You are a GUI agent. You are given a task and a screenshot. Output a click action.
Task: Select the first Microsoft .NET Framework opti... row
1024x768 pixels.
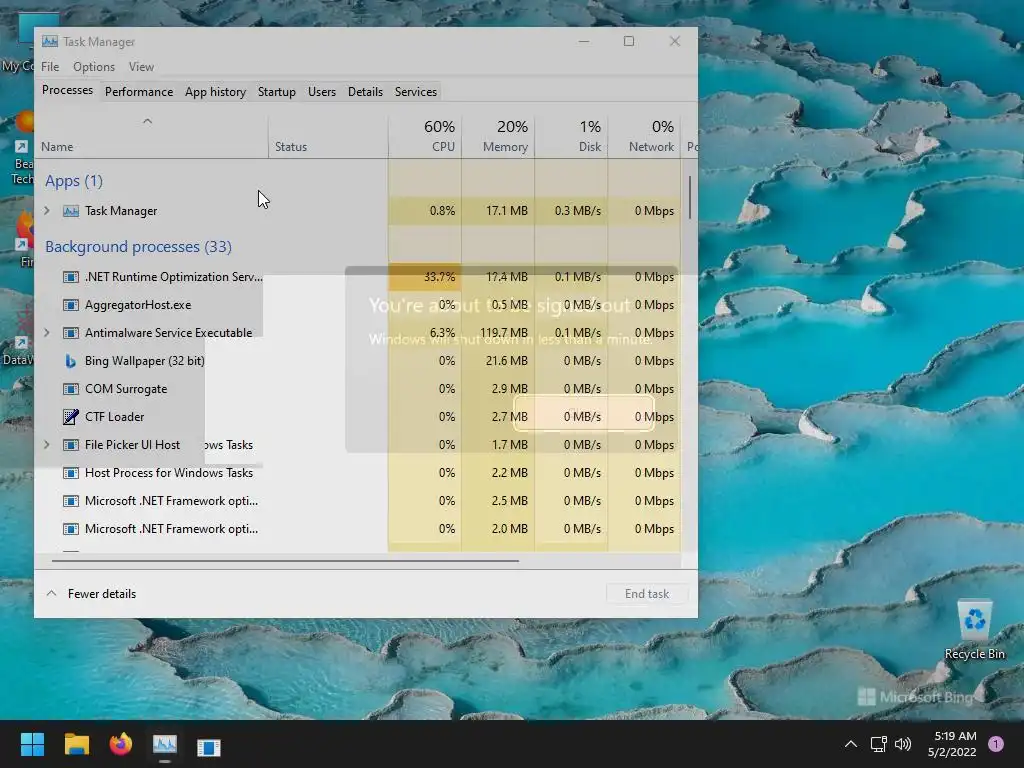tap(358, 501)
